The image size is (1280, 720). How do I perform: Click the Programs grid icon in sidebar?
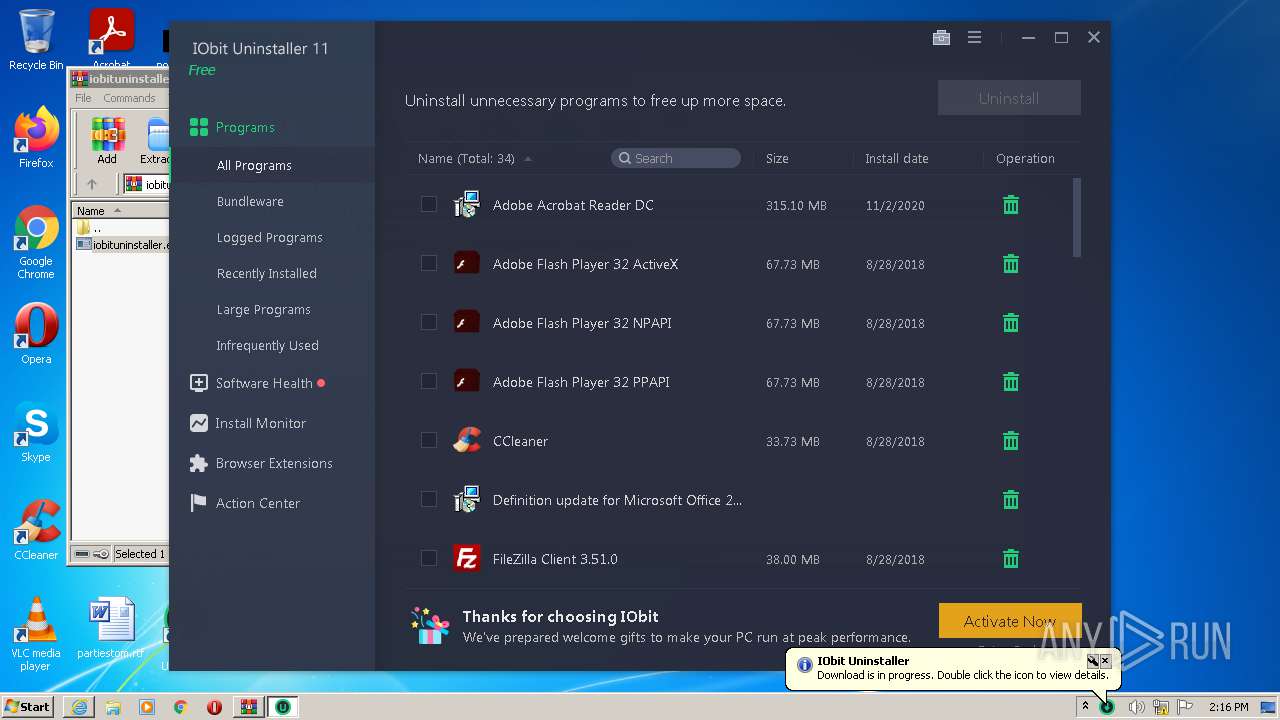pyautogui.click(x=198, y=127)
